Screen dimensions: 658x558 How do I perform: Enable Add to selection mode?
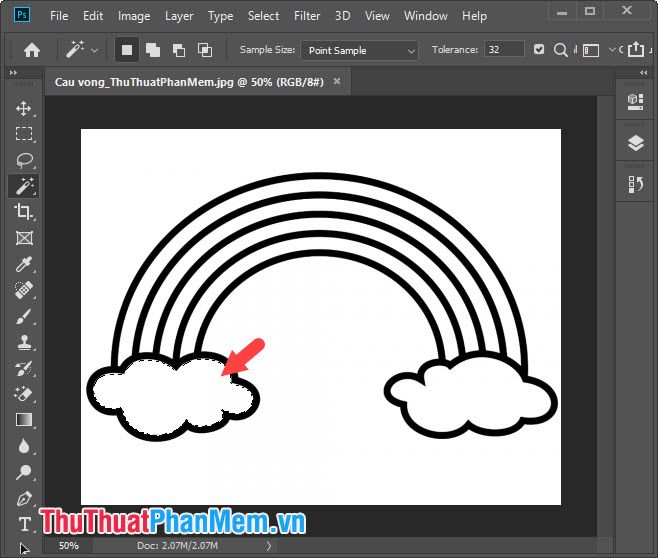153,50
